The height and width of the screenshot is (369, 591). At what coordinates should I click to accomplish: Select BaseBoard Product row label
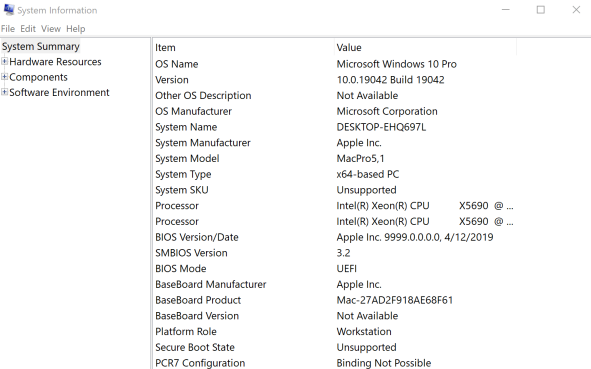(x=198, y=300)
